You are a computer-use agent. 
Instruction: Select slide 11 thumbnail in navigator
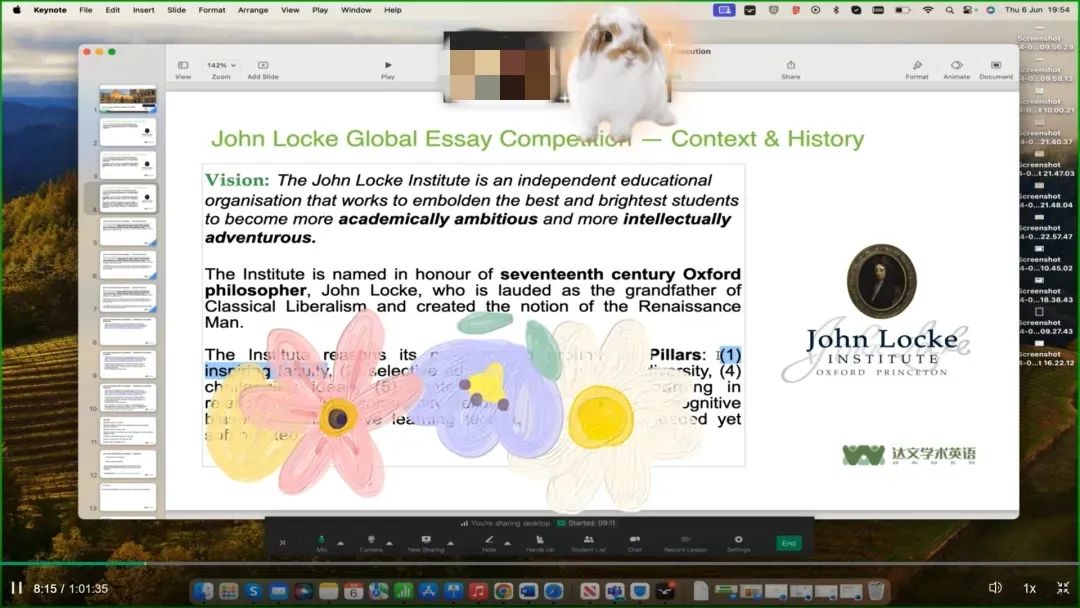[x=128, y=431]
